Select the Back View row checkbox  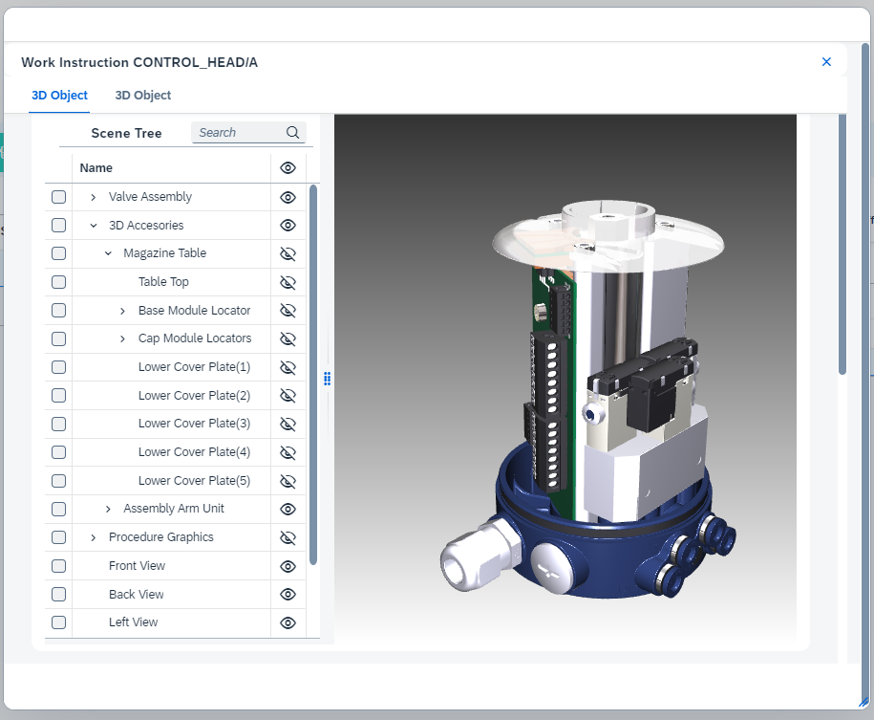tap(59, 594)
